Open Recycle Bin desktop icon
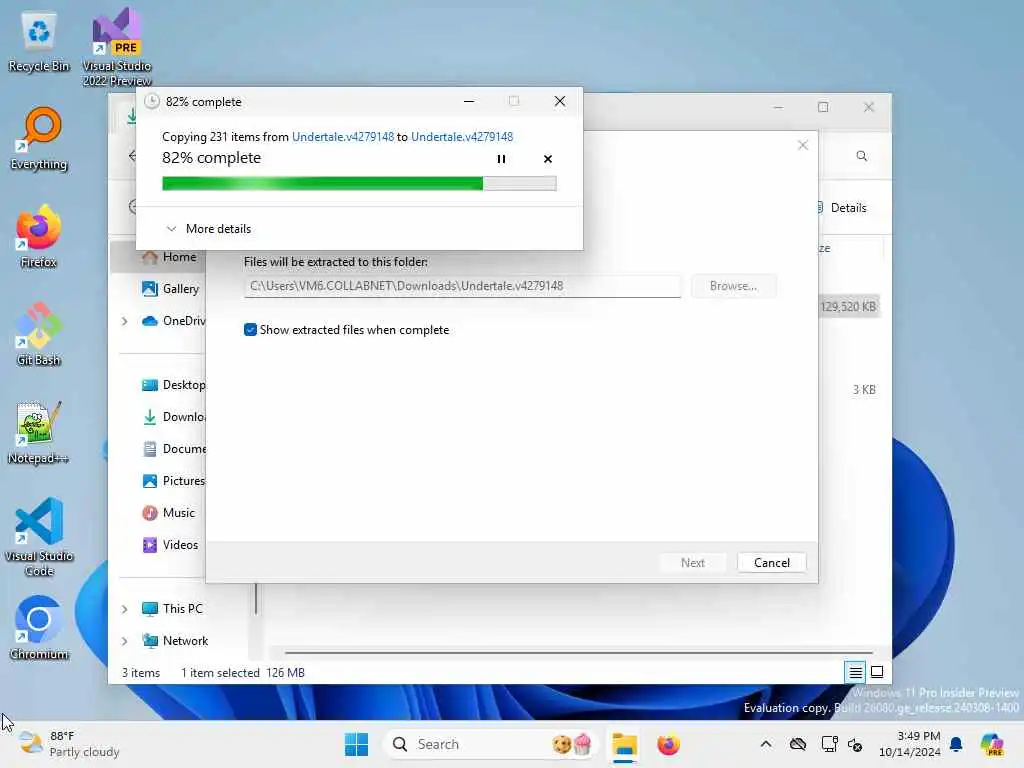This screenshot has height=768, width=1024. click(x=39, y=43)
